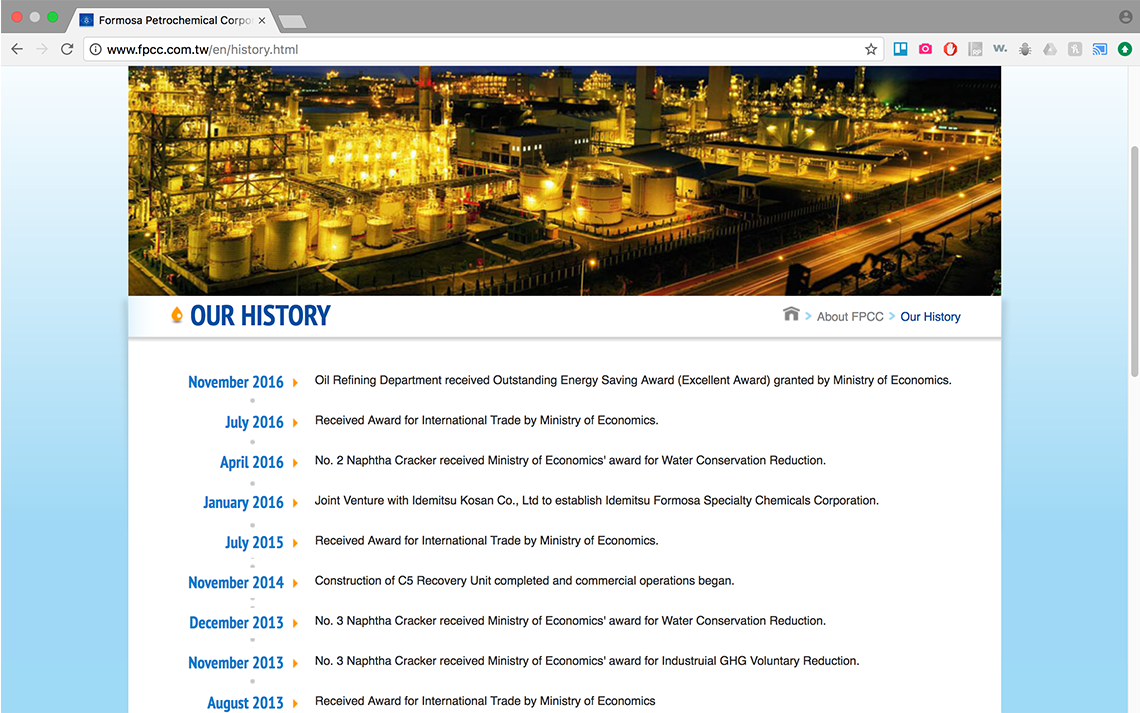The width and height of the screenshot is (1140, 713).
Task: Bookmark this page with the star icon
Action: 871,49
